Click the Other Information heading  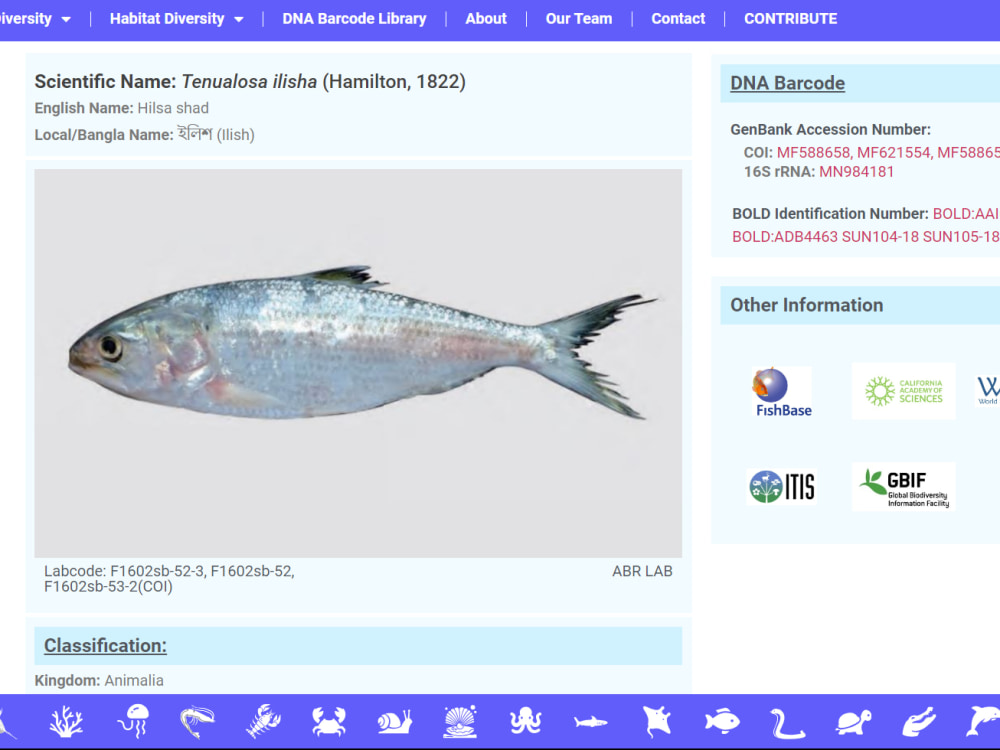(807, 305)
